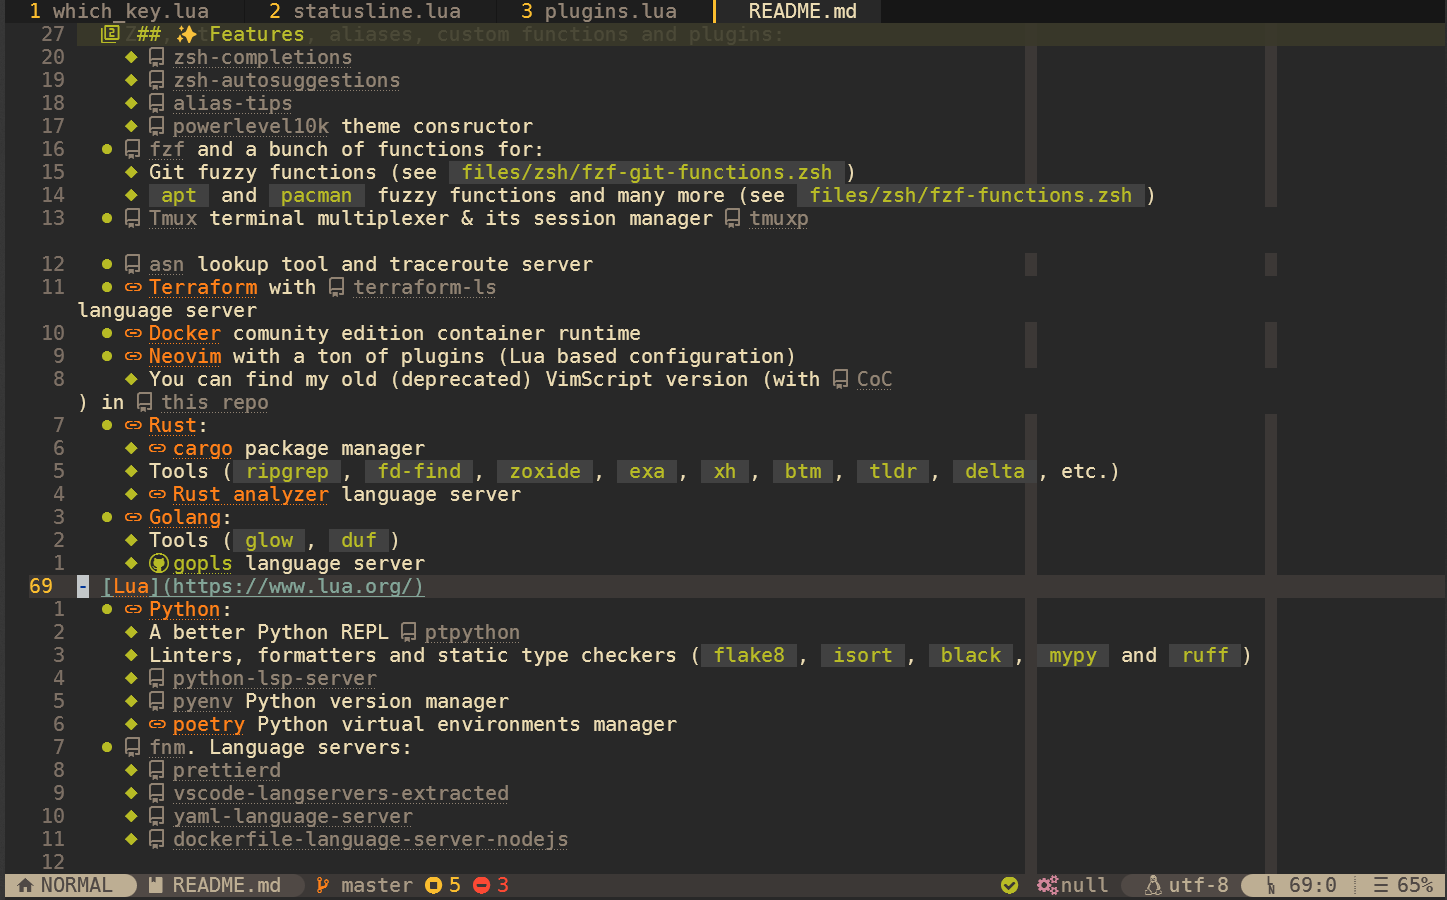The width and height of the screenshot is (1447, 900).
Task: Click the chain icon before cargo
Action: click(157, 448)
